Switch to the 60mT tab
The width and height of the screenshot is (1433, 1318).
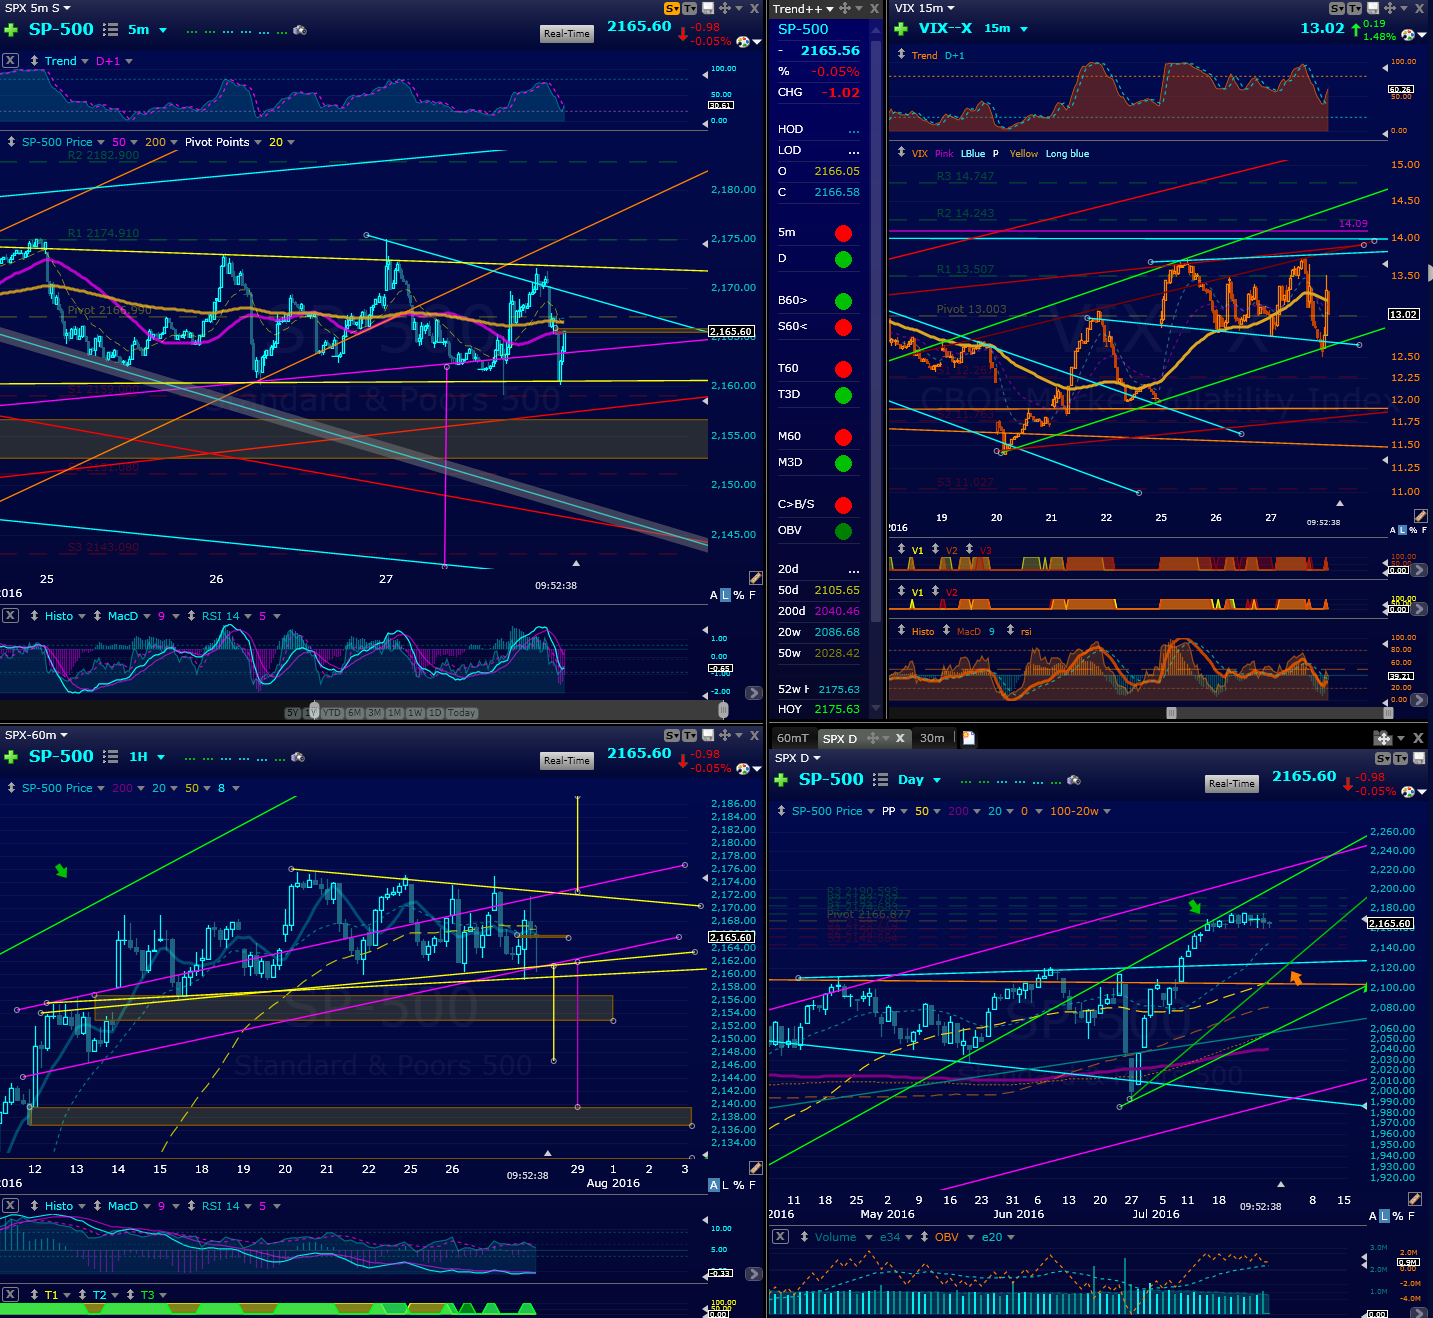[793, 738]
